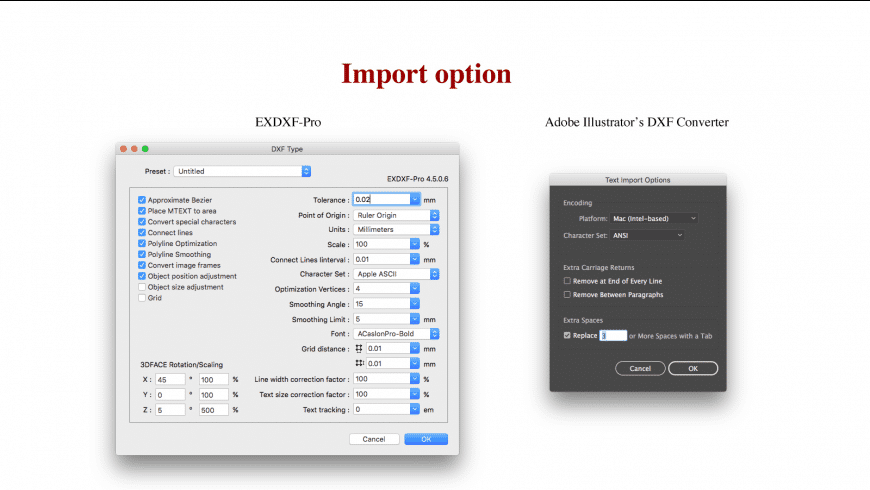Click the EXDXF-Pro heading text
870x490 pixels.
point(288,122)
